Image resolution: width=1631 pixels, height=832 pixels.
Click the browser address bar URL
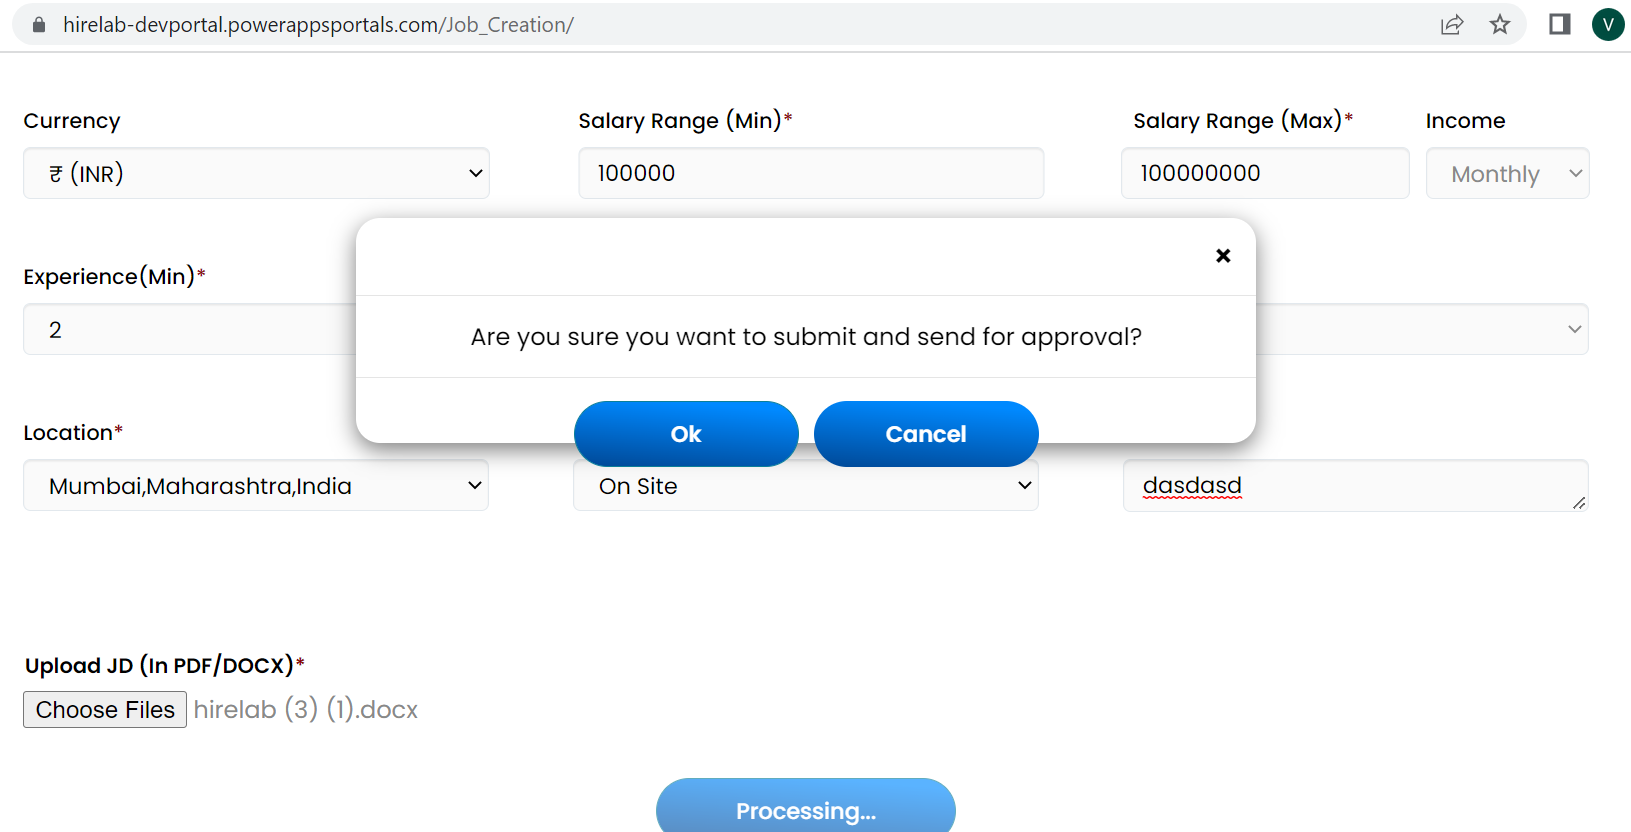318,25
